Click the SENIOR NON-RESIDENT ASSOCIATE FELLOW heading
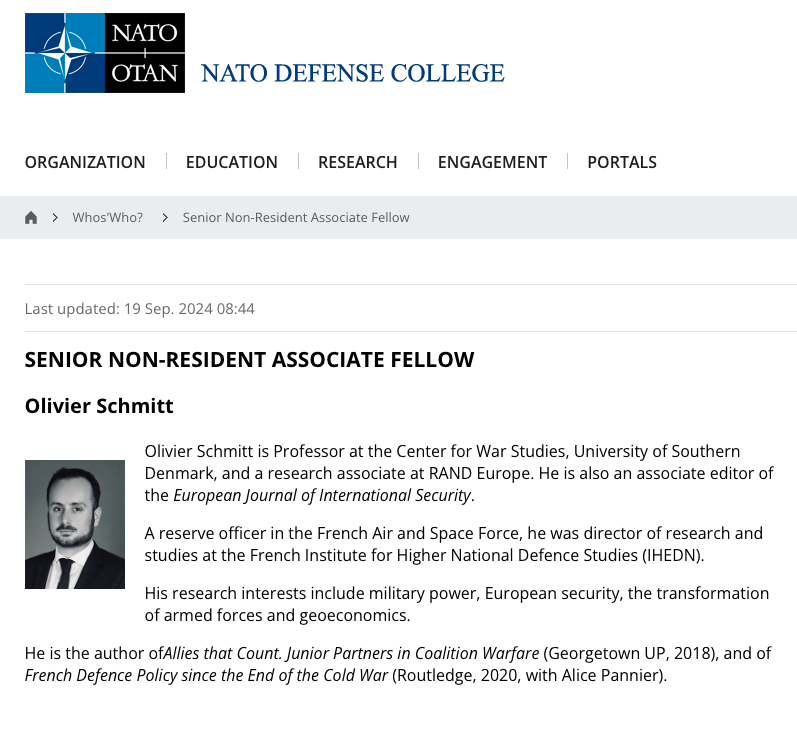Image resolution: width=797 pixels, height=737 pixels. pyautogui.click(x=250, y=360)
